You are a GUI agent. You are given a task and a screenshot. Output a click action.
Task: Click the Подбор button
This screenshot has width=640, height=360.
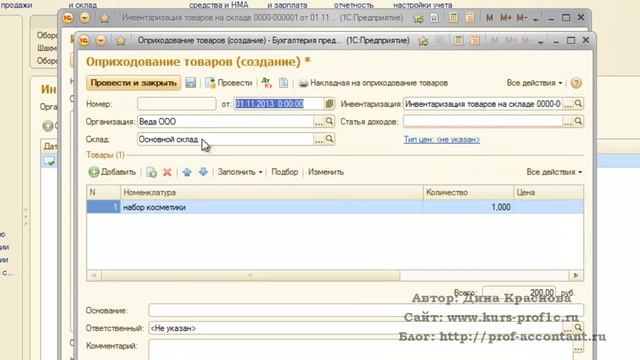[284, 172]
